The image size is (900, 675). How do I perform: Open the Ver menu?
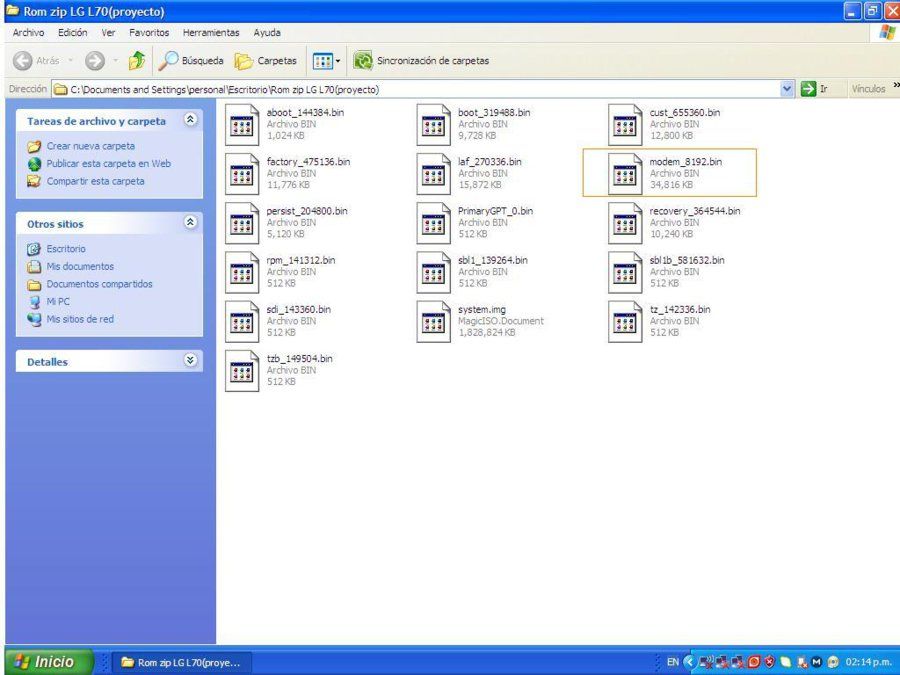click(x=108, y=33)
